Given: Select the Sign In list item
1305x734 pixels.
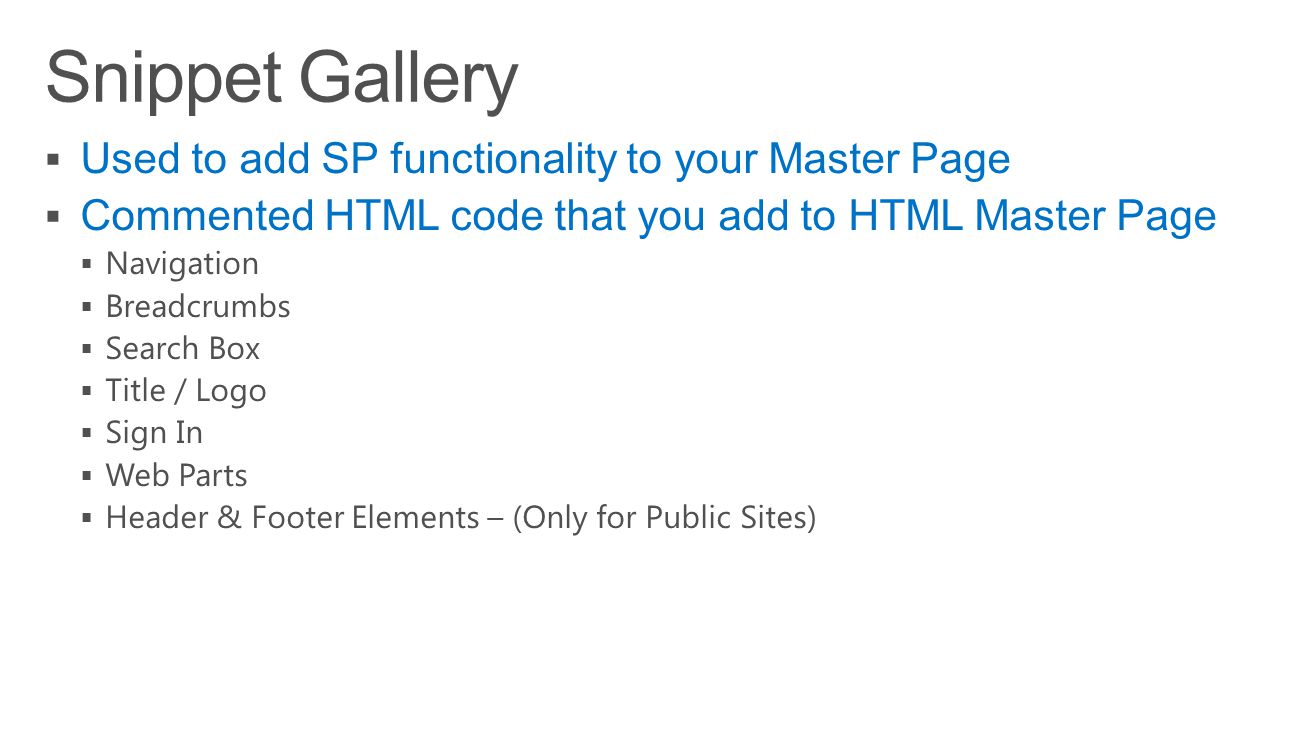Looking at the screenshot, I should [154, 433].
